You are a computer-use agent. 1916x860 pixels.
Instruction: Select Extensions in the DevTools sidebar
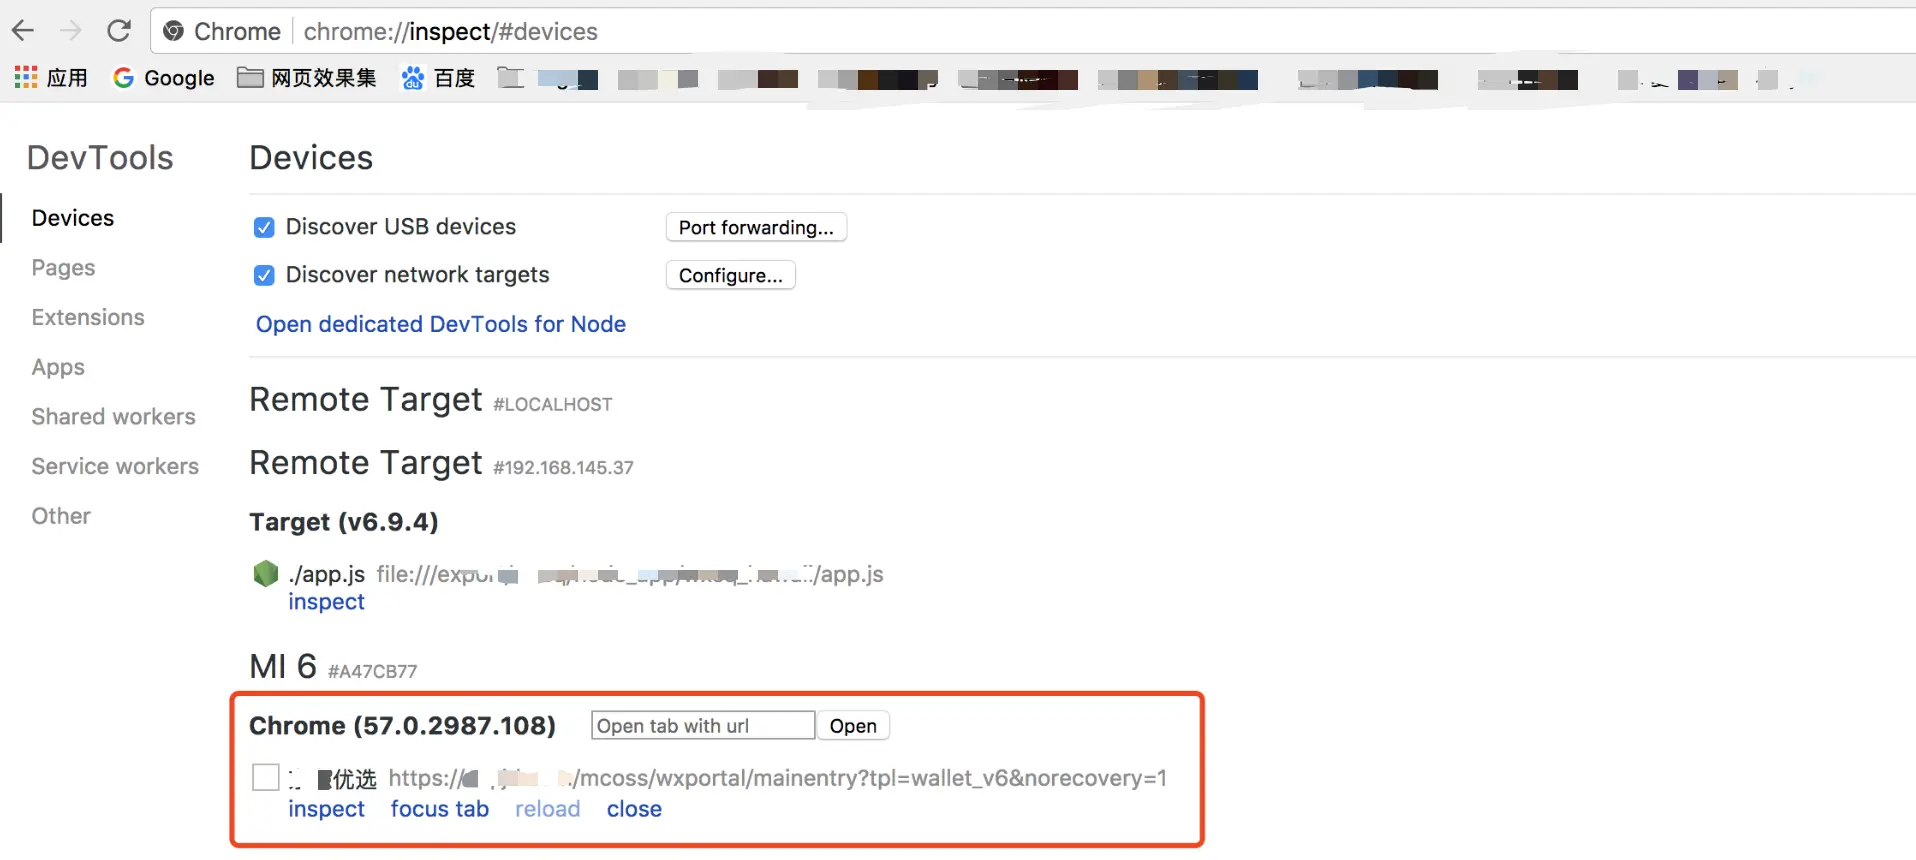click(88, 317)
